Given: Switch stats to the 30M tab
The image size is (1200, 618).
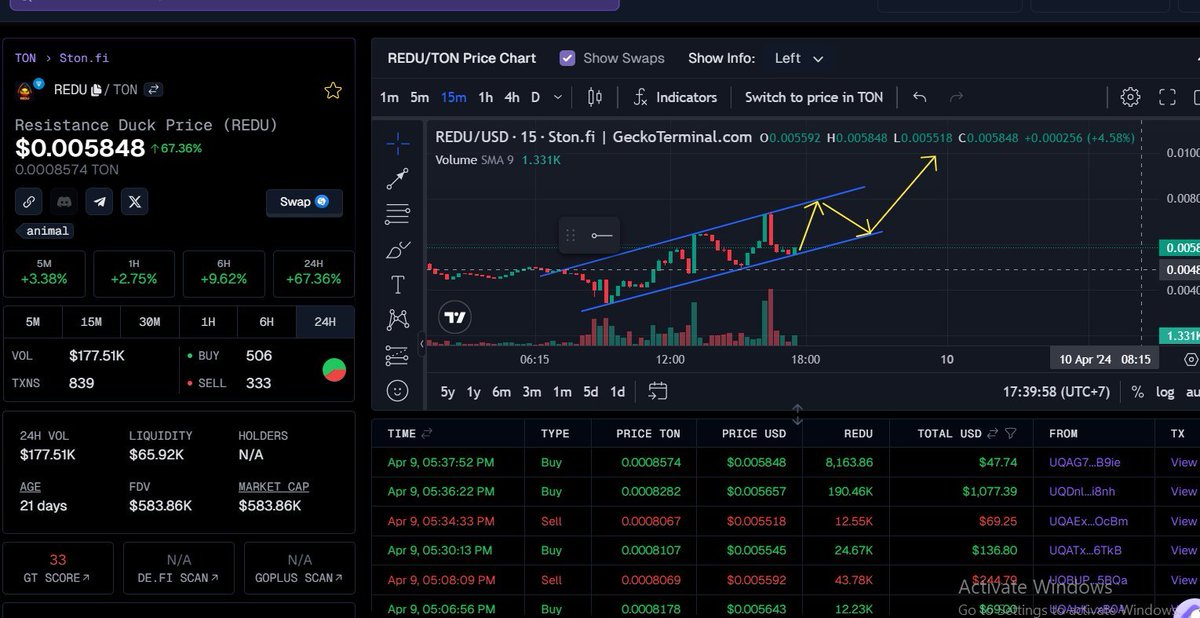Looking at the screenshot, I should tap(150, 322).
